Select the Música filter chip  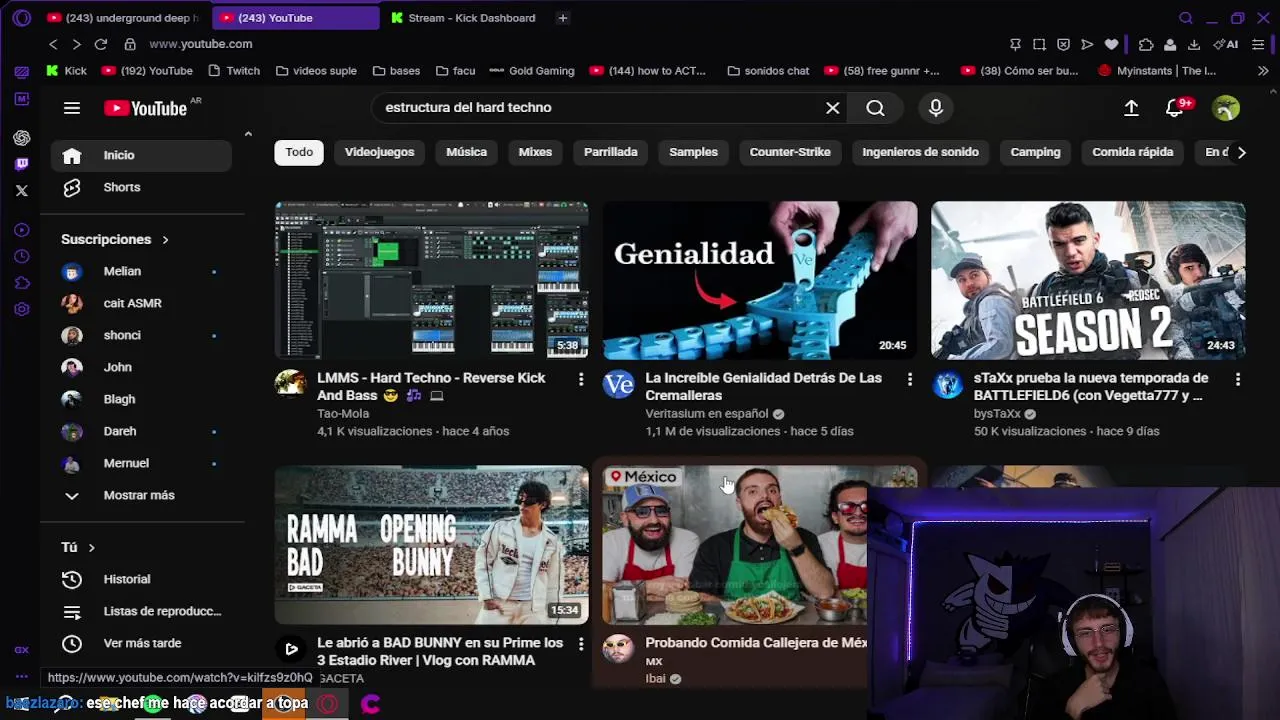pyautogui.click(x=466, y=153)
